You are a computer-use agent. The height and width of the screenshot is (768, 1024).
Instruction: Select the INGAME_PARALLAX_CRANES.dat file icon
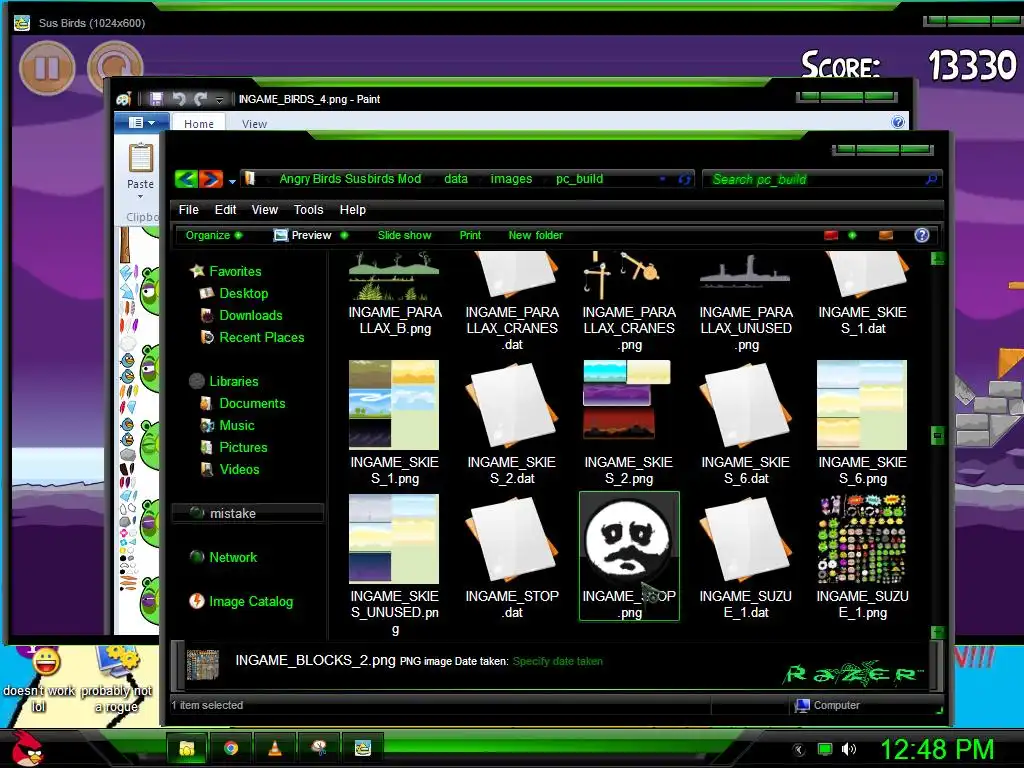pos(512,276)
